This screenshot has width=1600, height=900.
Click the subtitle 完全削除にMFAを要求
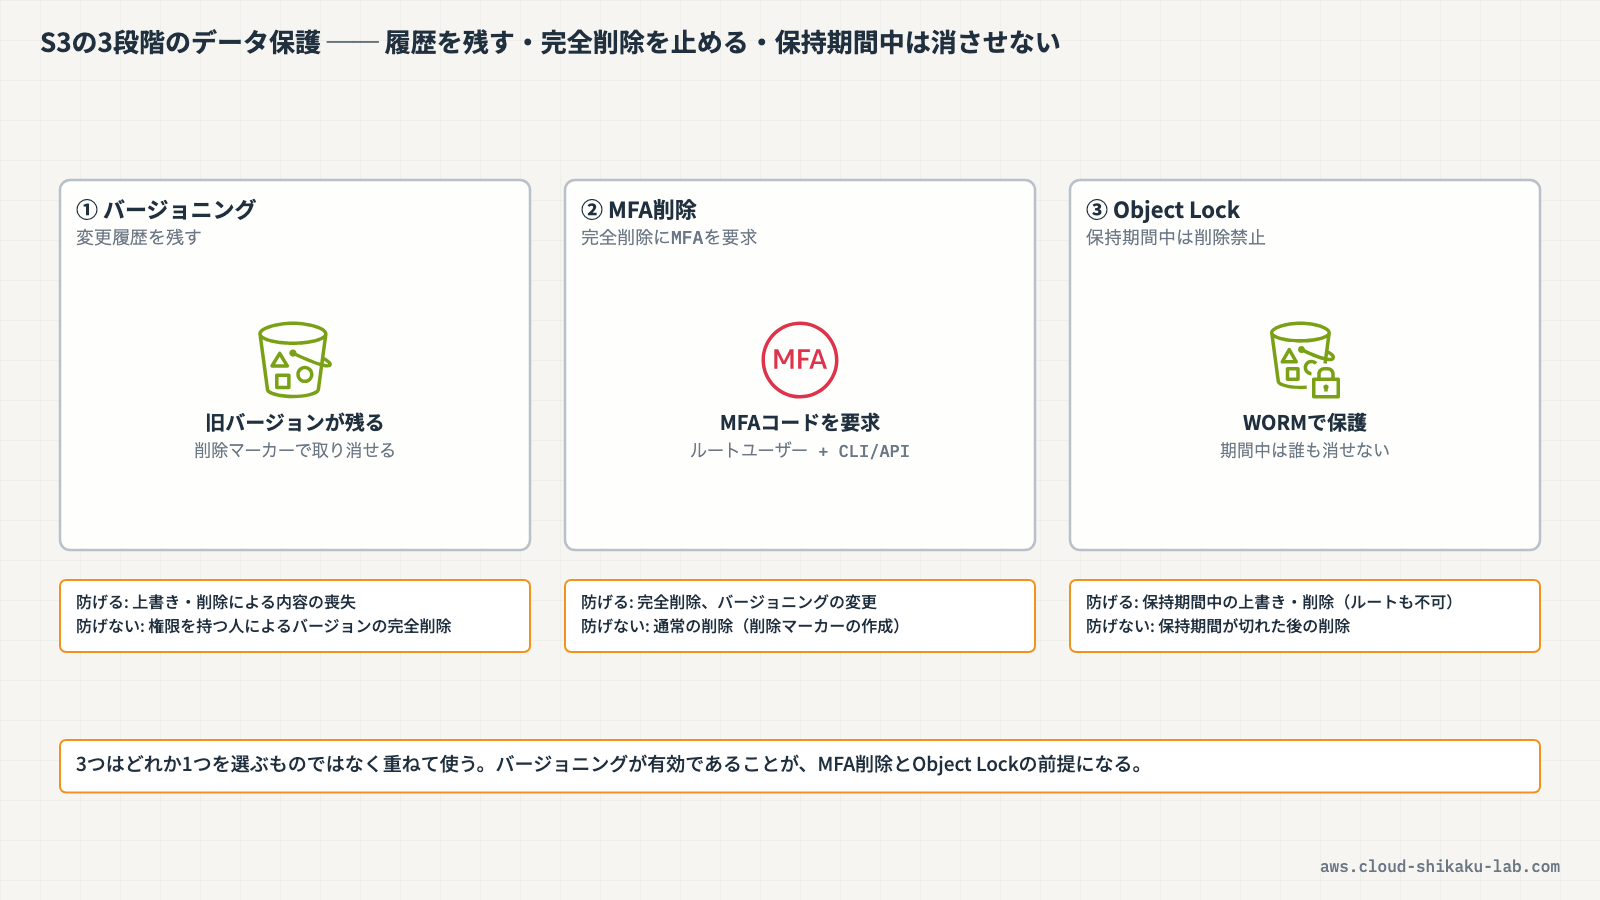click(x=669, y=237)
